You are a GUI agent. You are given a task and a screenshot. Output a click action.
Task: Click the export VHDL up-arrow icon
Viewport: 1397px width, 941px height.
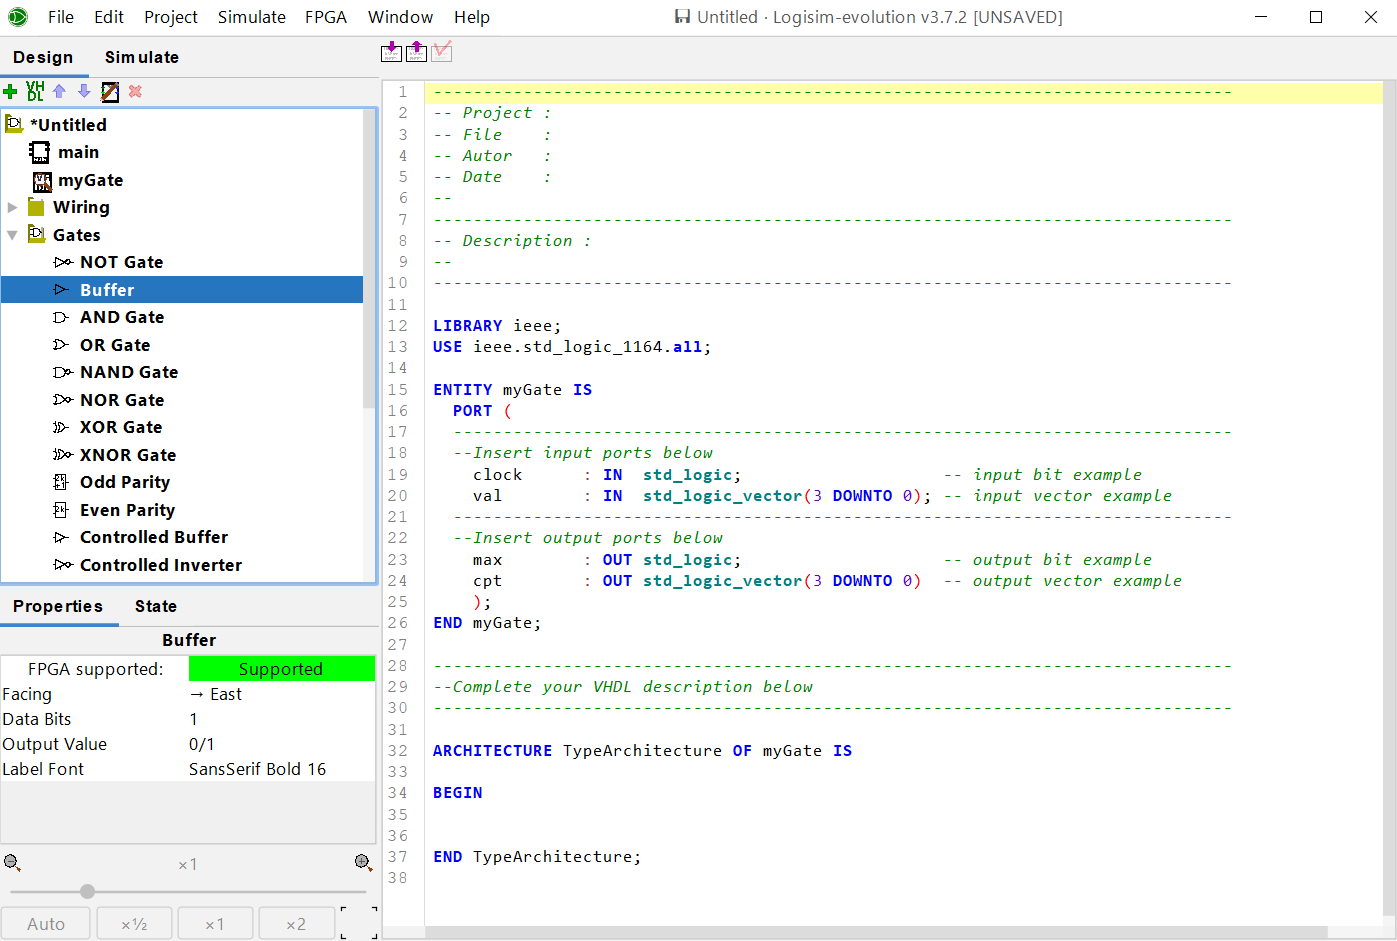click(x=416, y=52)
